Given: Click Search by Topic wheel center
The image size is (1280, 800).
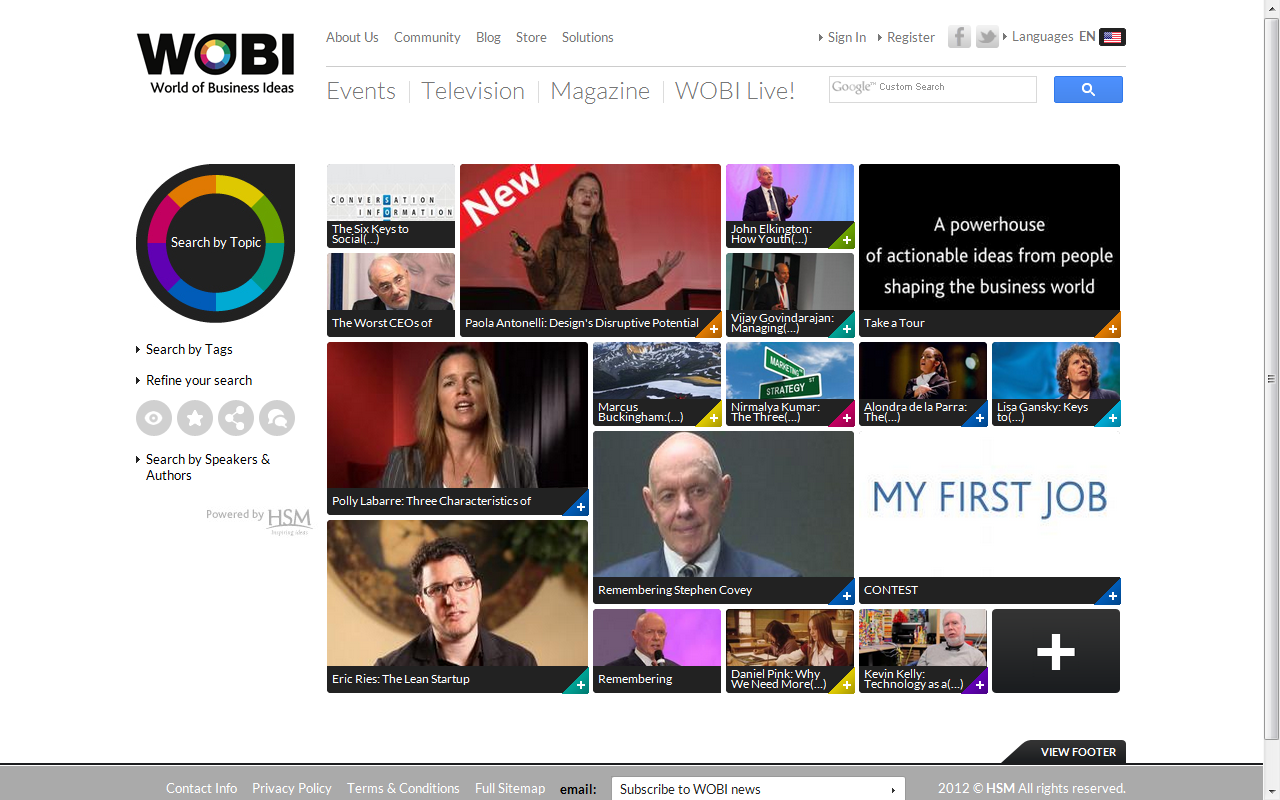Looking at the screenshot, I should (216, 243).
